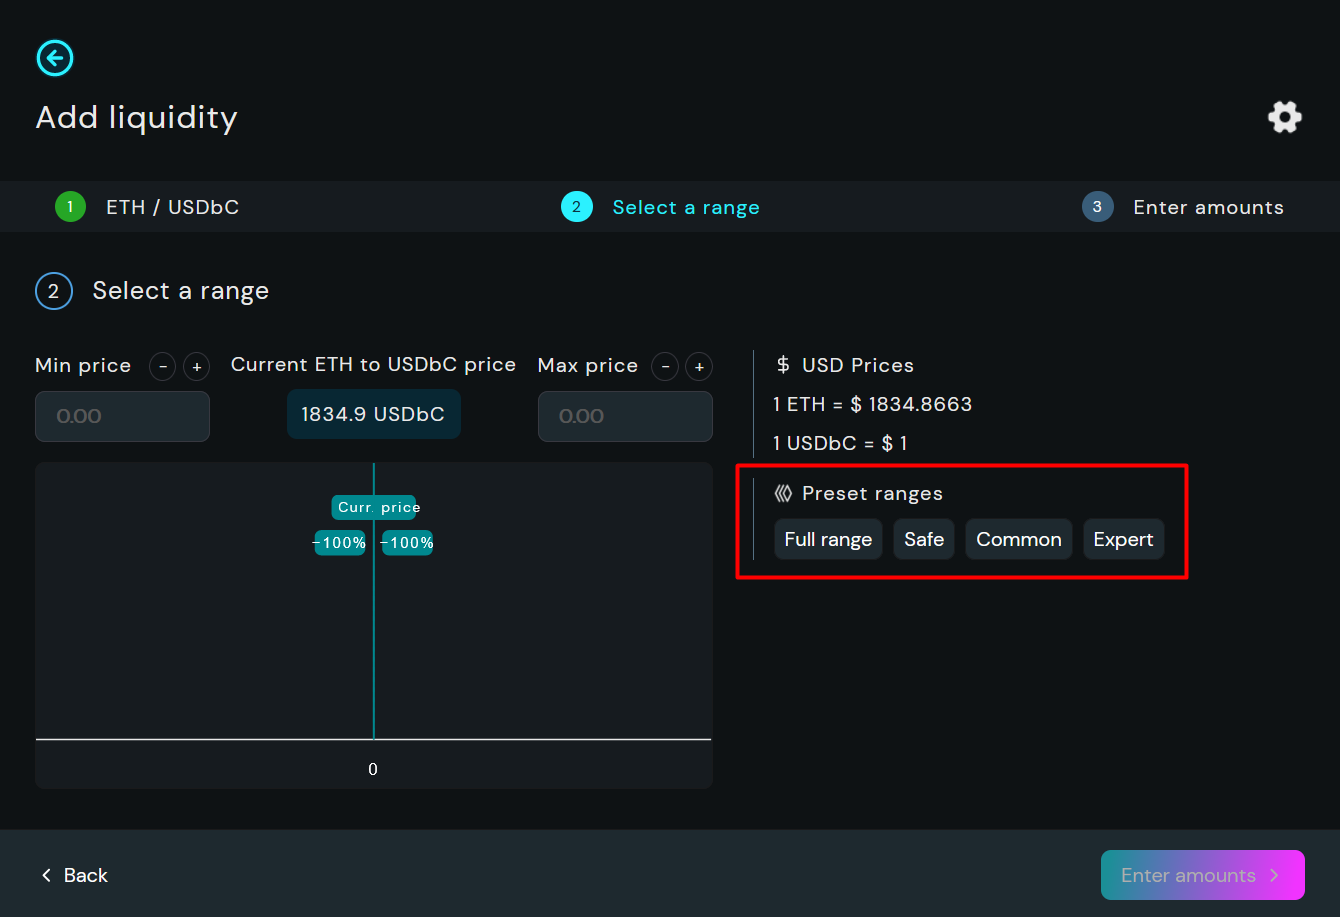Decrease Min price with minus button
This screenshot has width=1340, height=917.
[163, 367]
